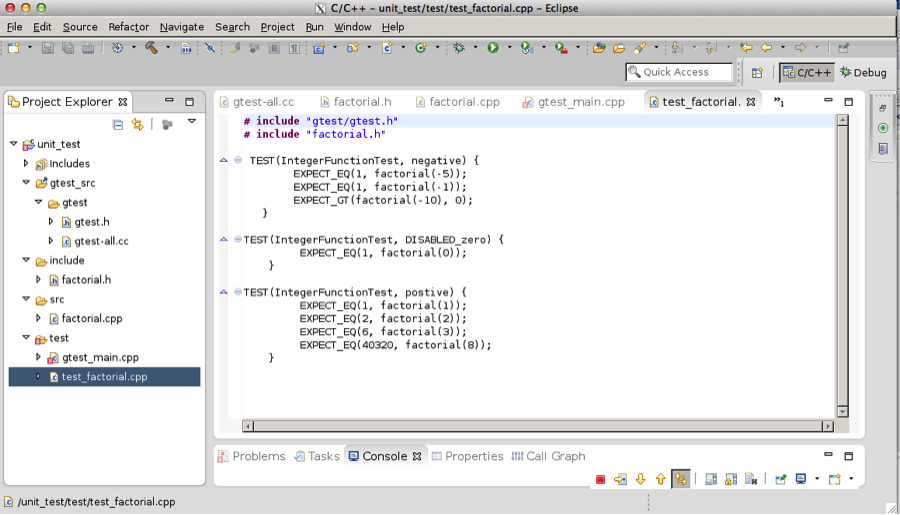
Task: Toggle Mark Occurrences in the toolbar
Action: click(x=234, y=48)
